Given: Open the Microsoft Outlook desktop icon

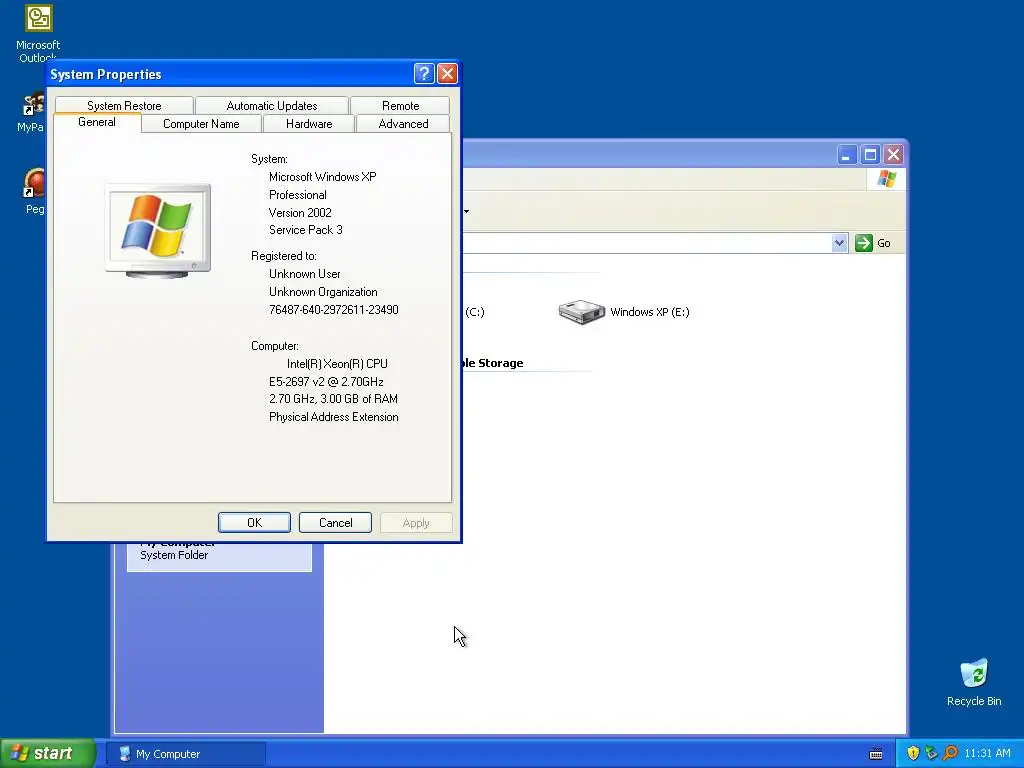Looking at the screenshot, I should click(x=39, y=18).
